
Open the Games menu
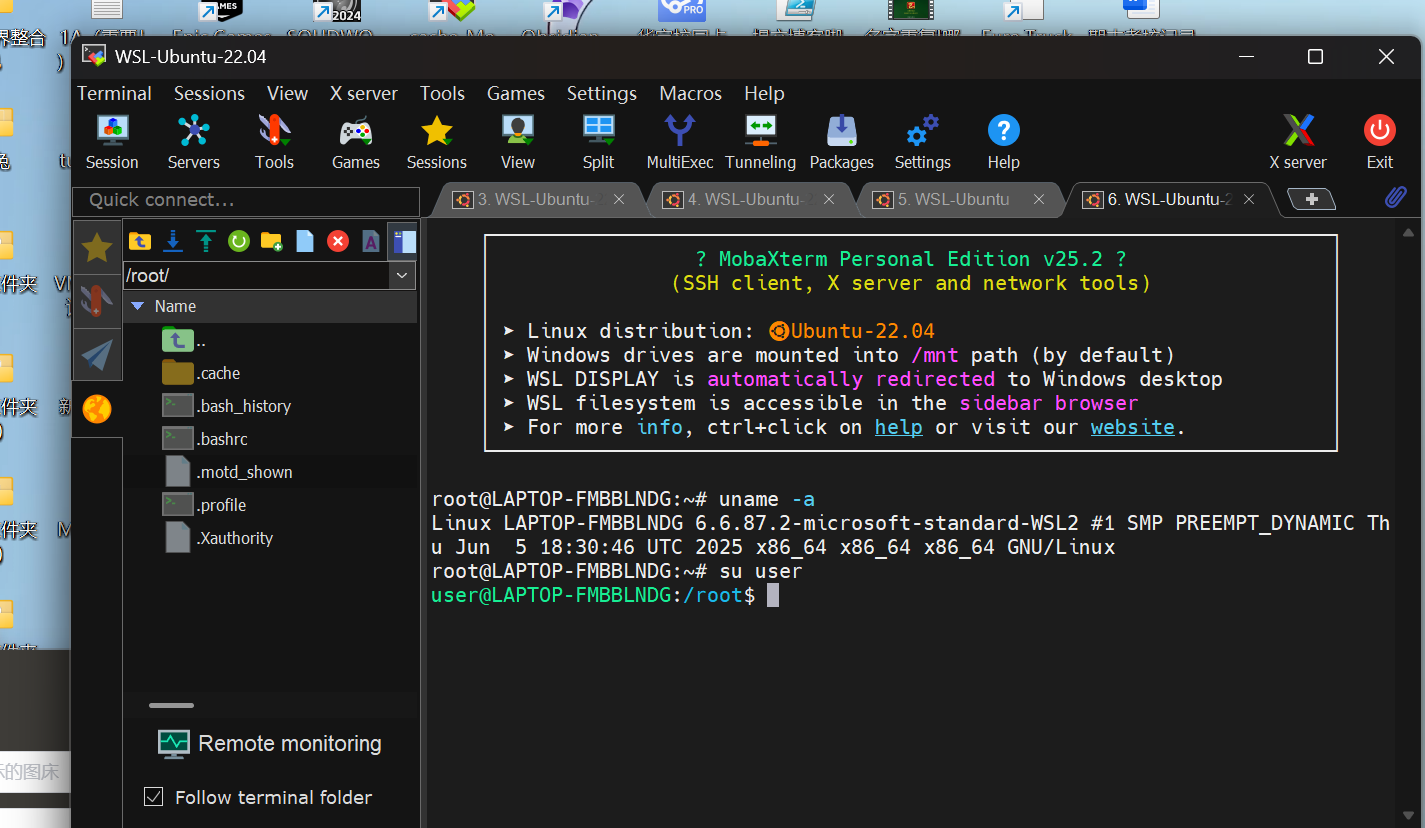pyautogui.click(x=516, y=93)
